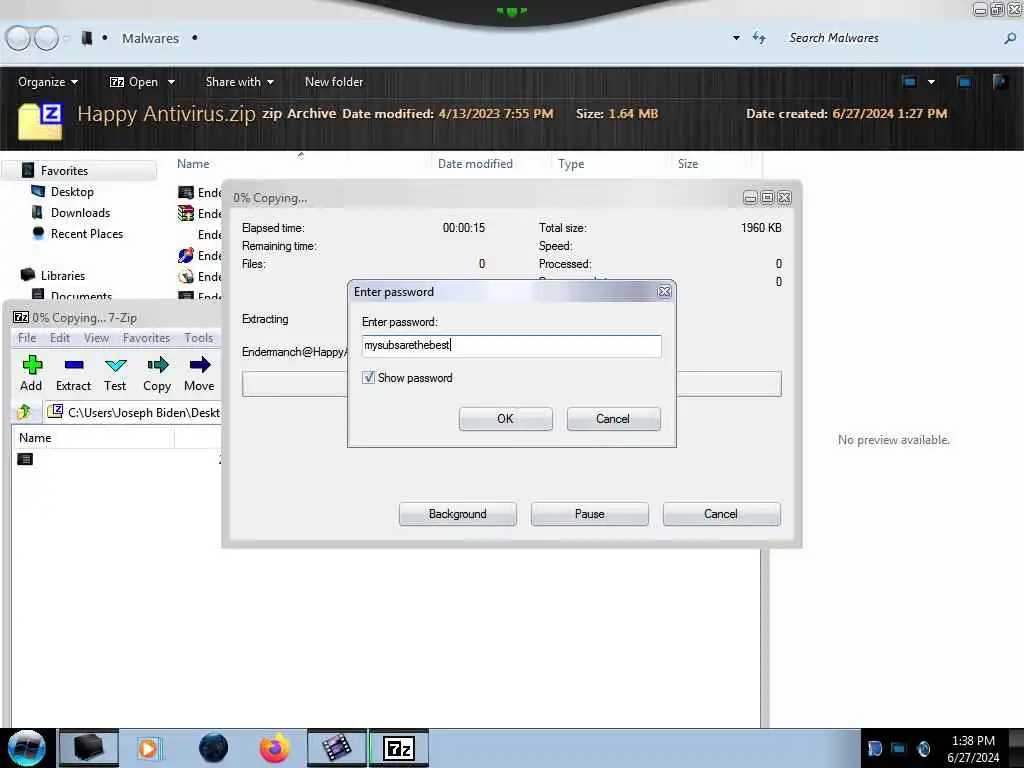The height and width of the screenshot is (768, 1024).
Task: Click the Happy Antivirus.zip archive icon
Action: tap(40, 121)
